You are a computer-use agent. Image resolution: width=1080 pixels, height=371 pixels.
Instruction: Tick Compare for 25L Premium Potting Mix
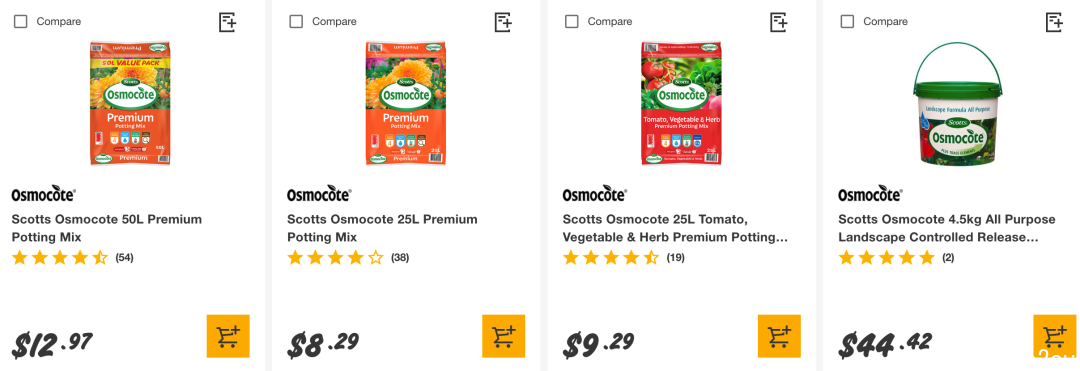pos(296,21)
